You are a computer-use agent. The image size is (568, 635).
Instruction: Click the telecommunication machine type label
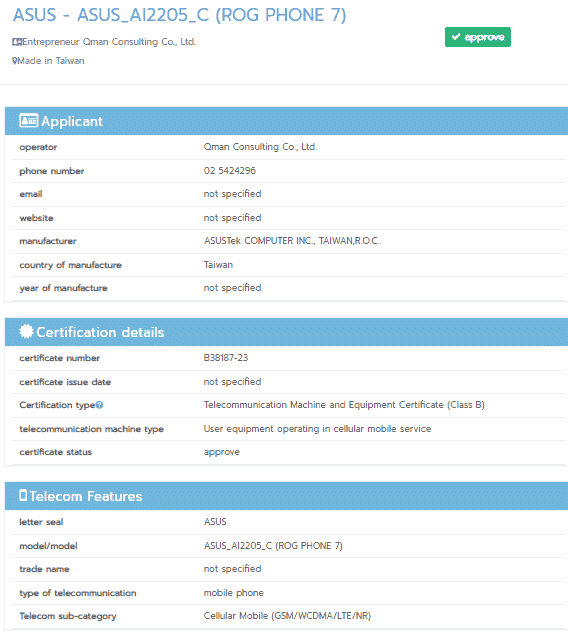(x=91, y=429)
